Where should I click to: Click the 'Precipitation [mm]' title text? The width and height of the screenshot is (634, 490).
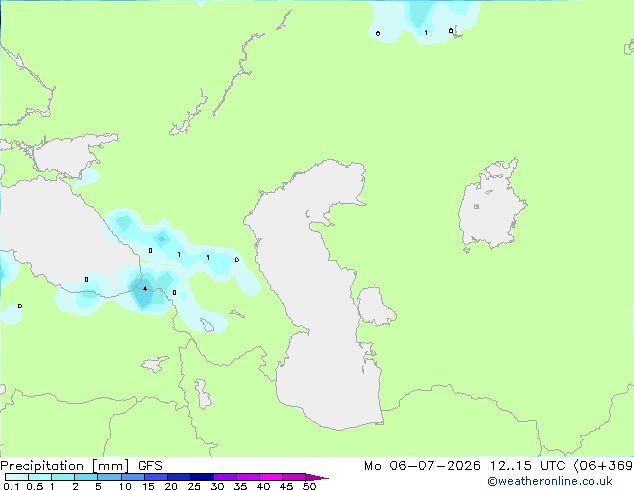tap(65, 466)
